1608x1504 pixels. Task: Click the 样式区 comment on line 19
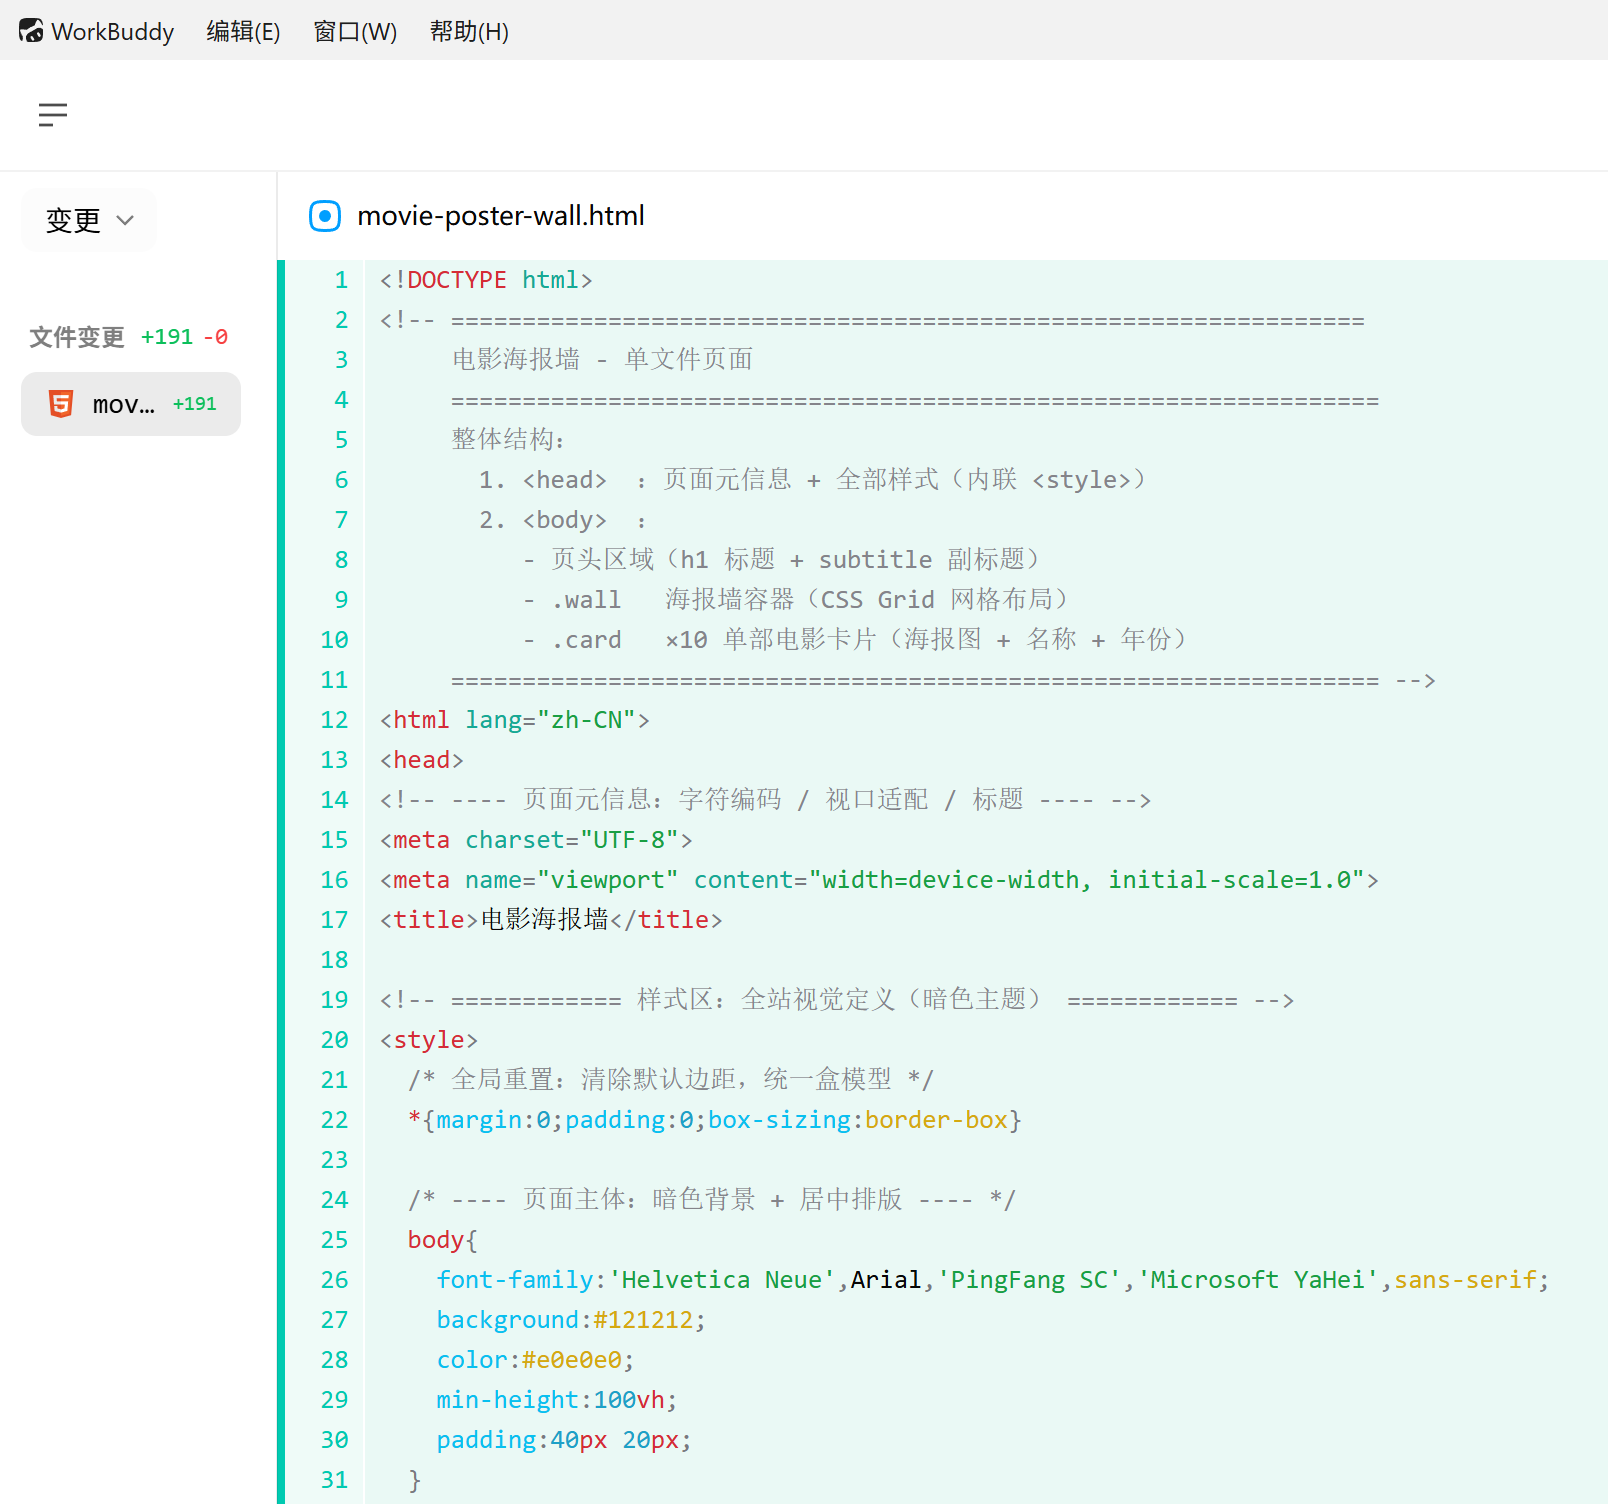click(x=837, y=1000)
